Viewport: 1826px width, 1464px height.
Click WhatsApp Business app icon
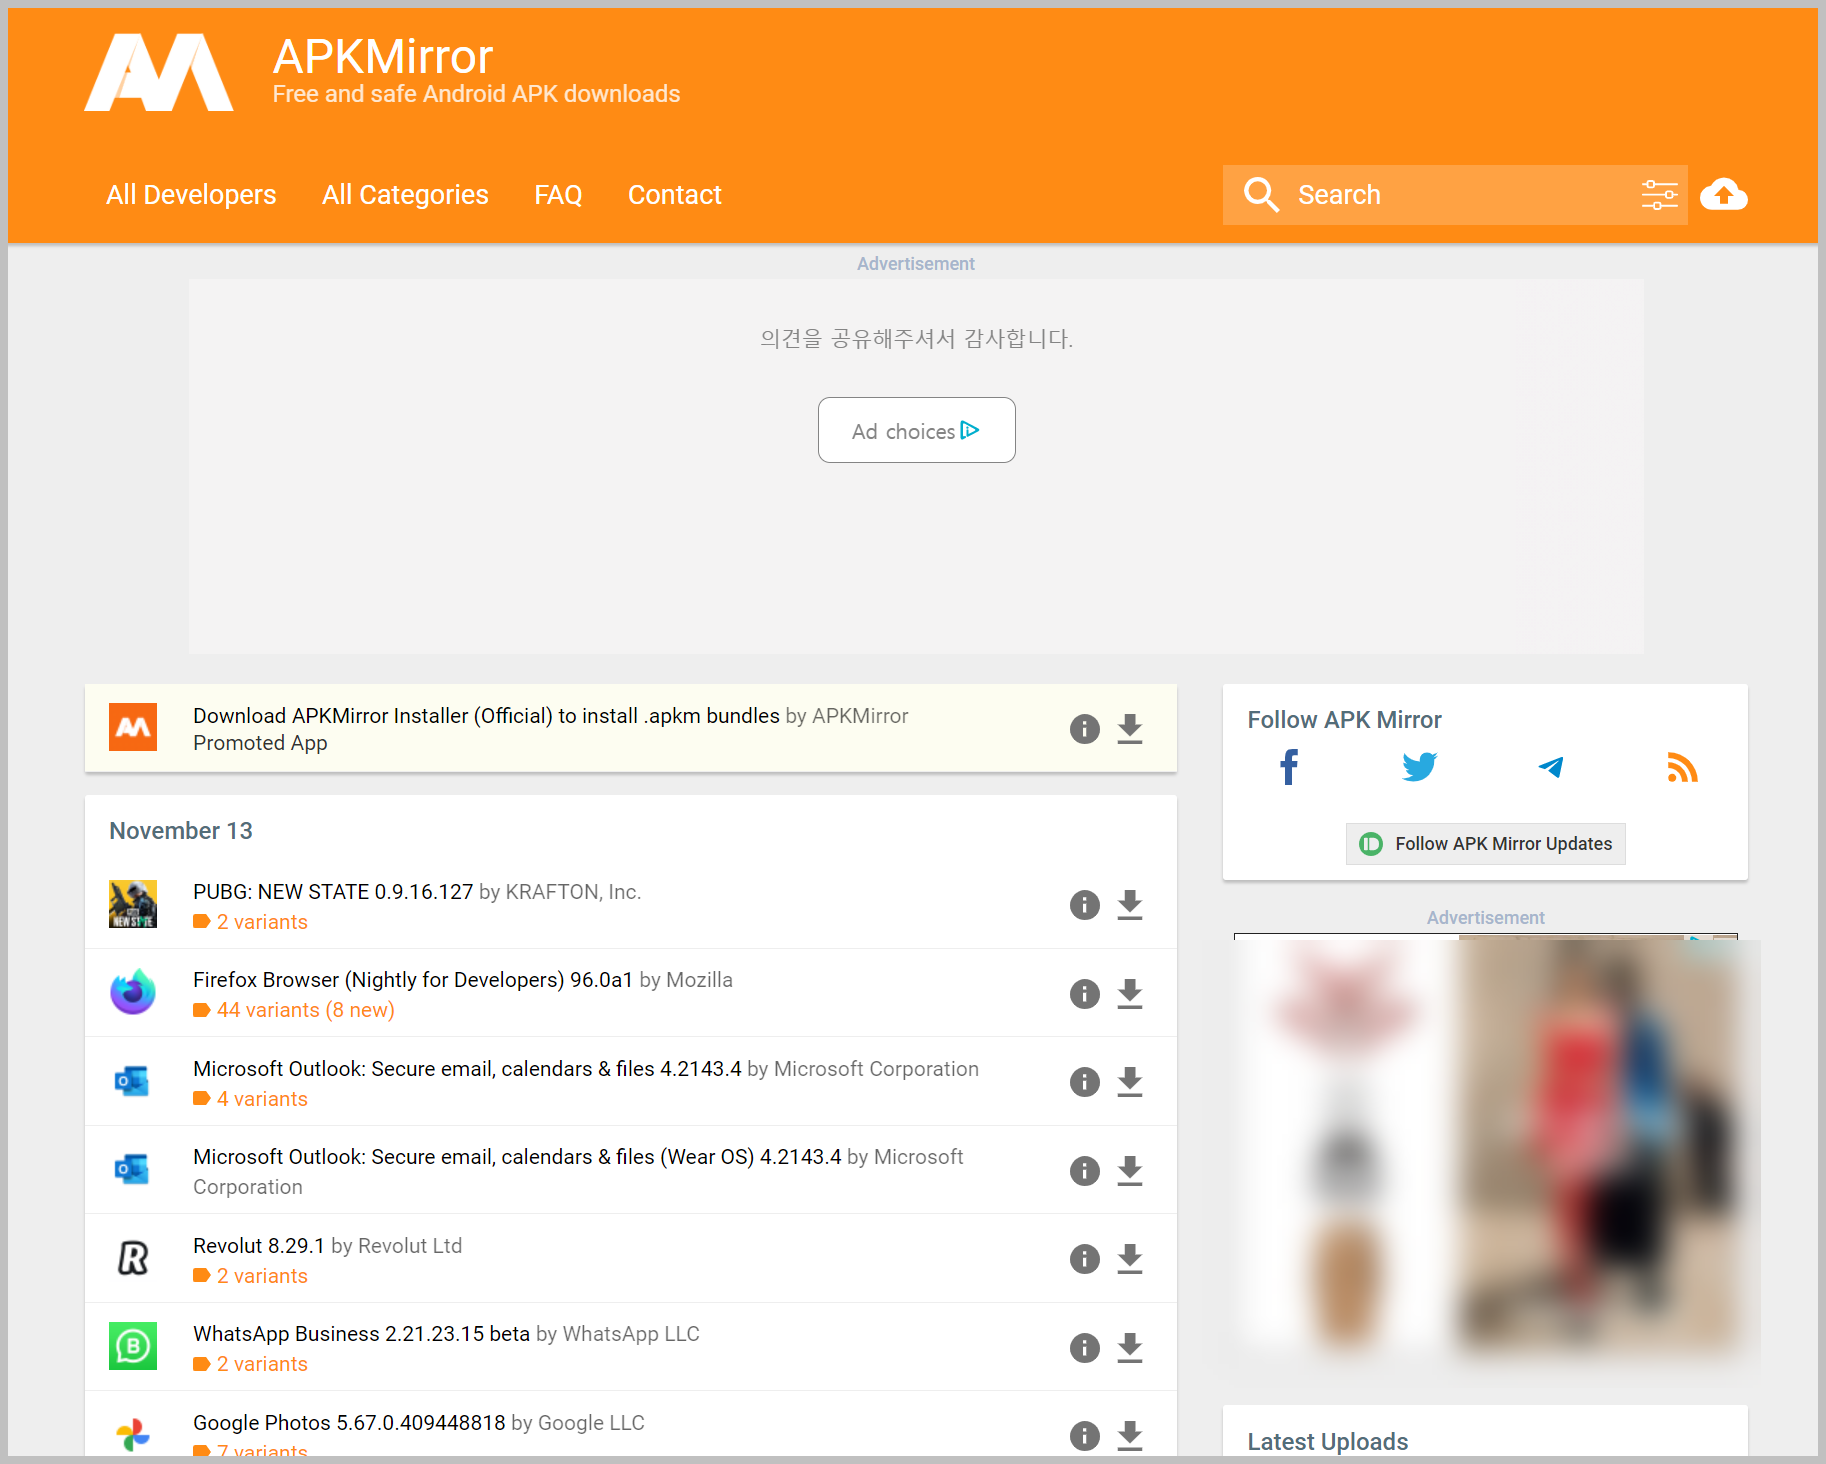click(133, 1346)
